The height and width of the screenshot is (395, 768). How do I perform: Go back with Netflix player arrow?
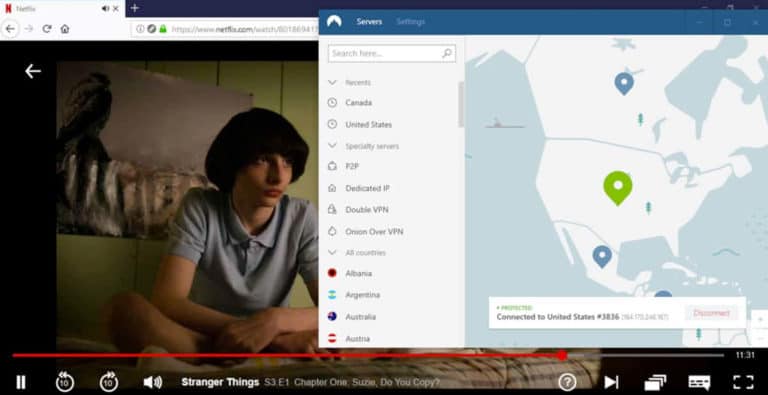click(x=33, y=72)
